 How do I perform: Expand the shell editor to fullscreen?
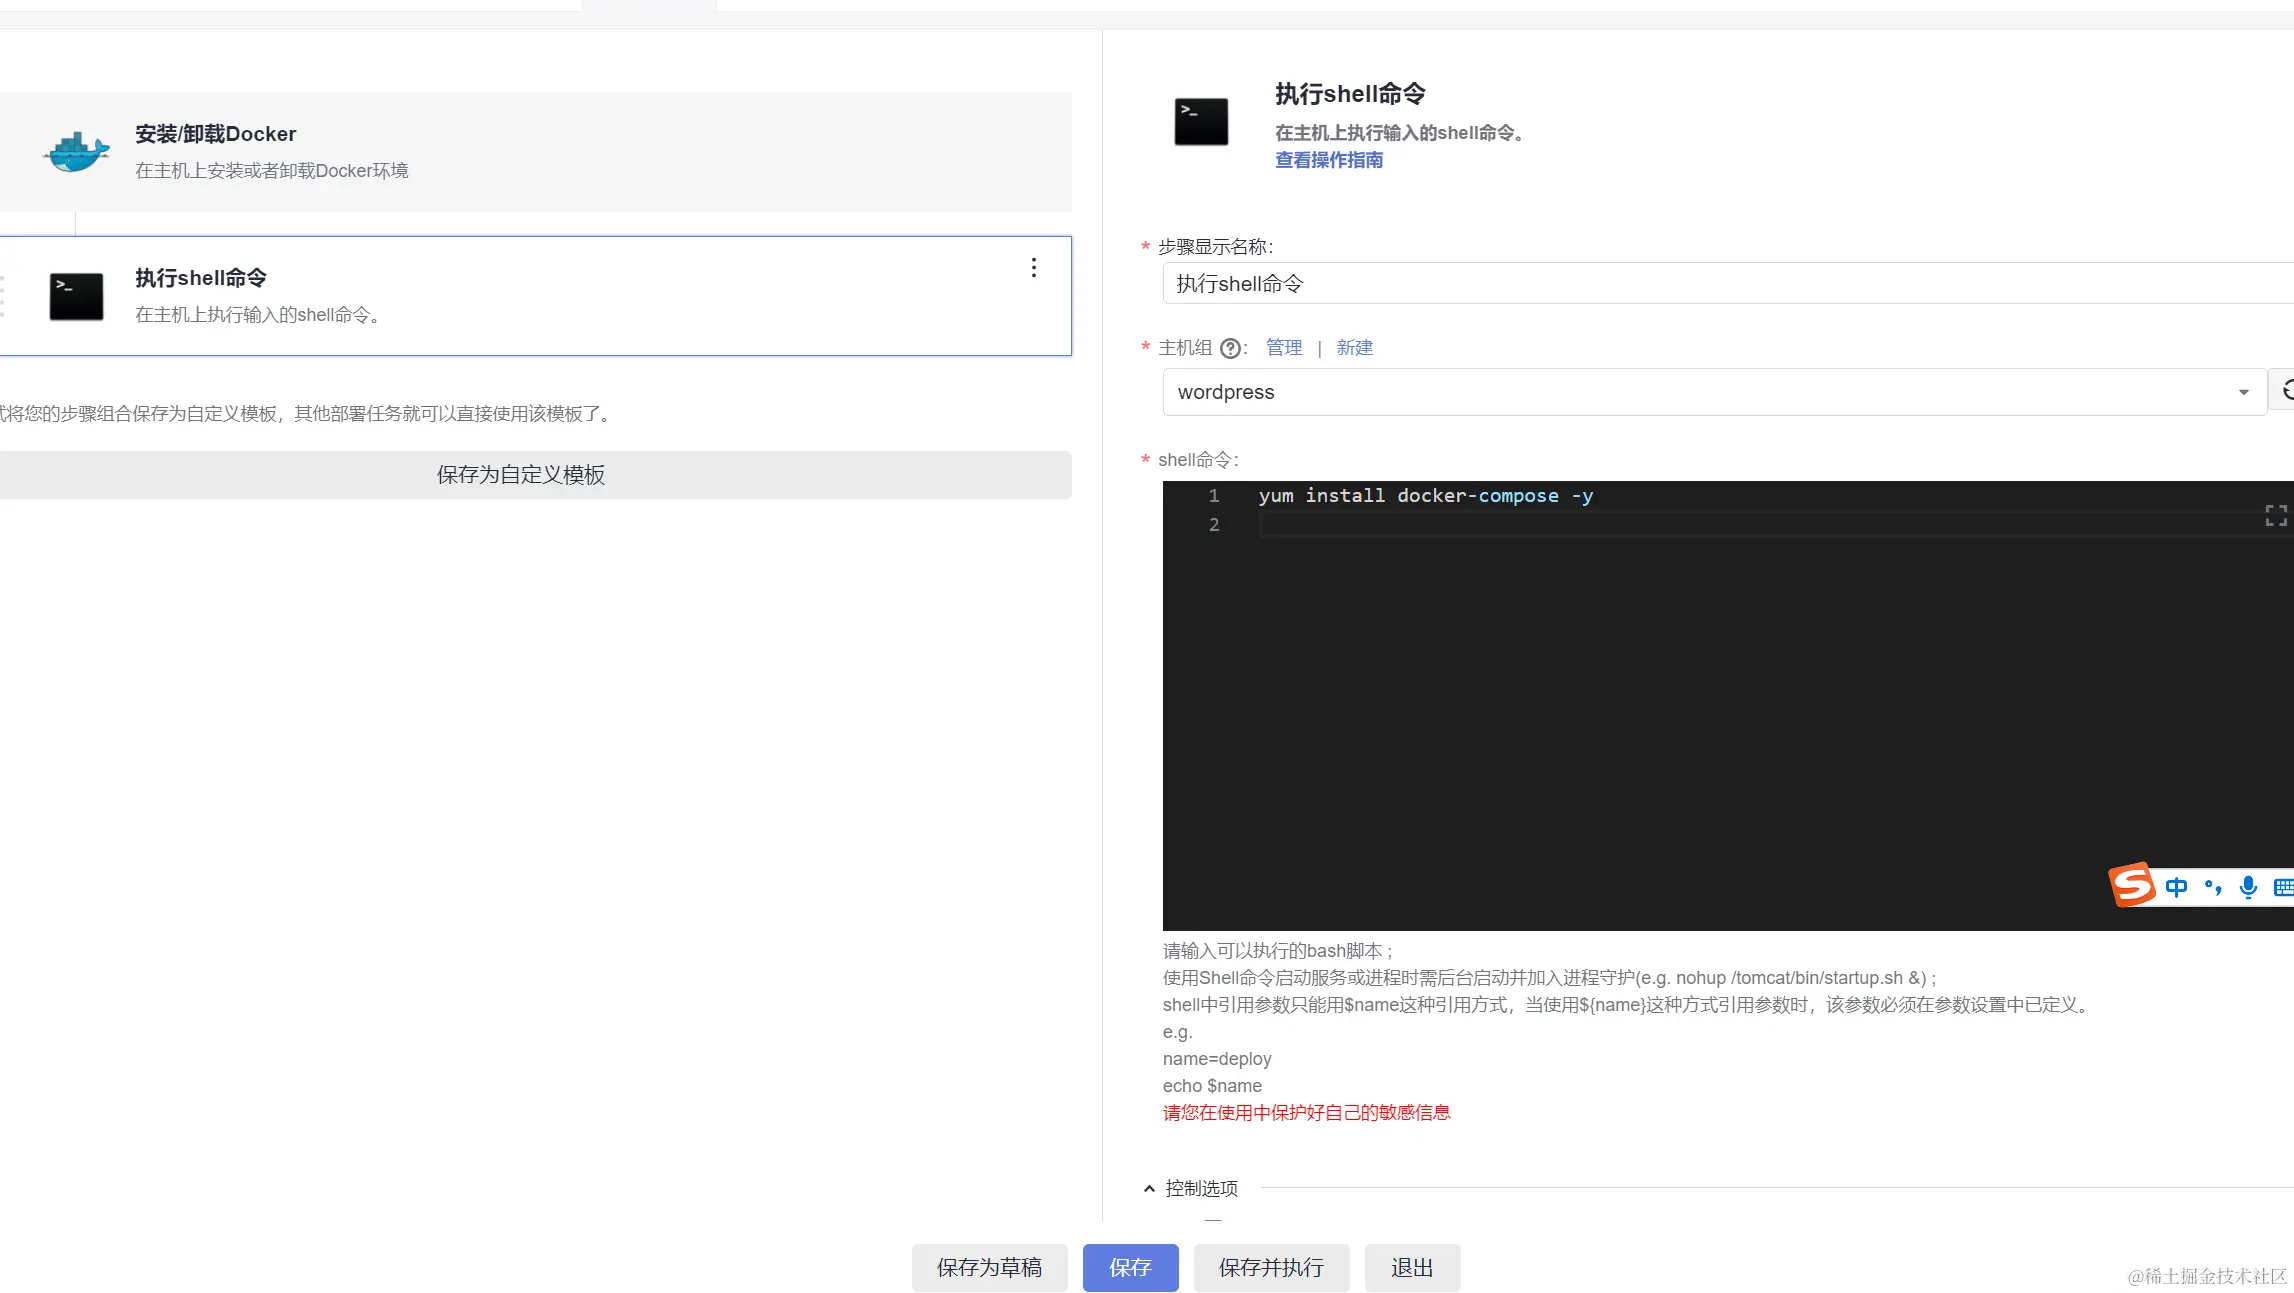[2276, 515]
